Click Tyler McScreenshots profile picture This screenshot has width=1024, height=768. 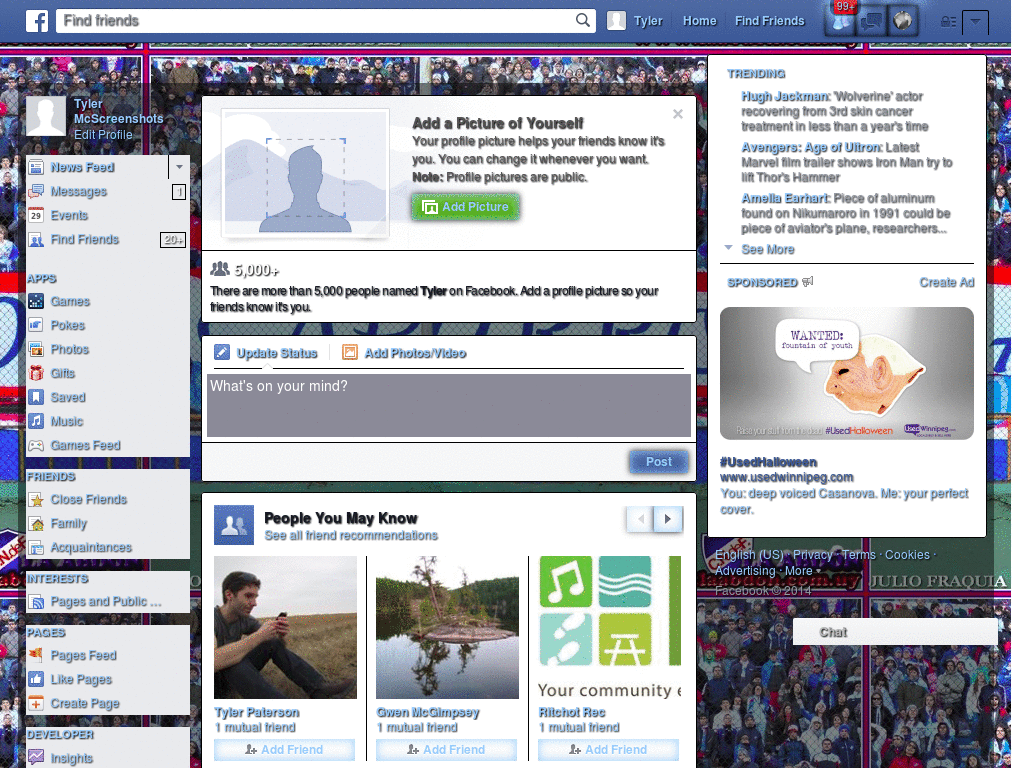46,116
